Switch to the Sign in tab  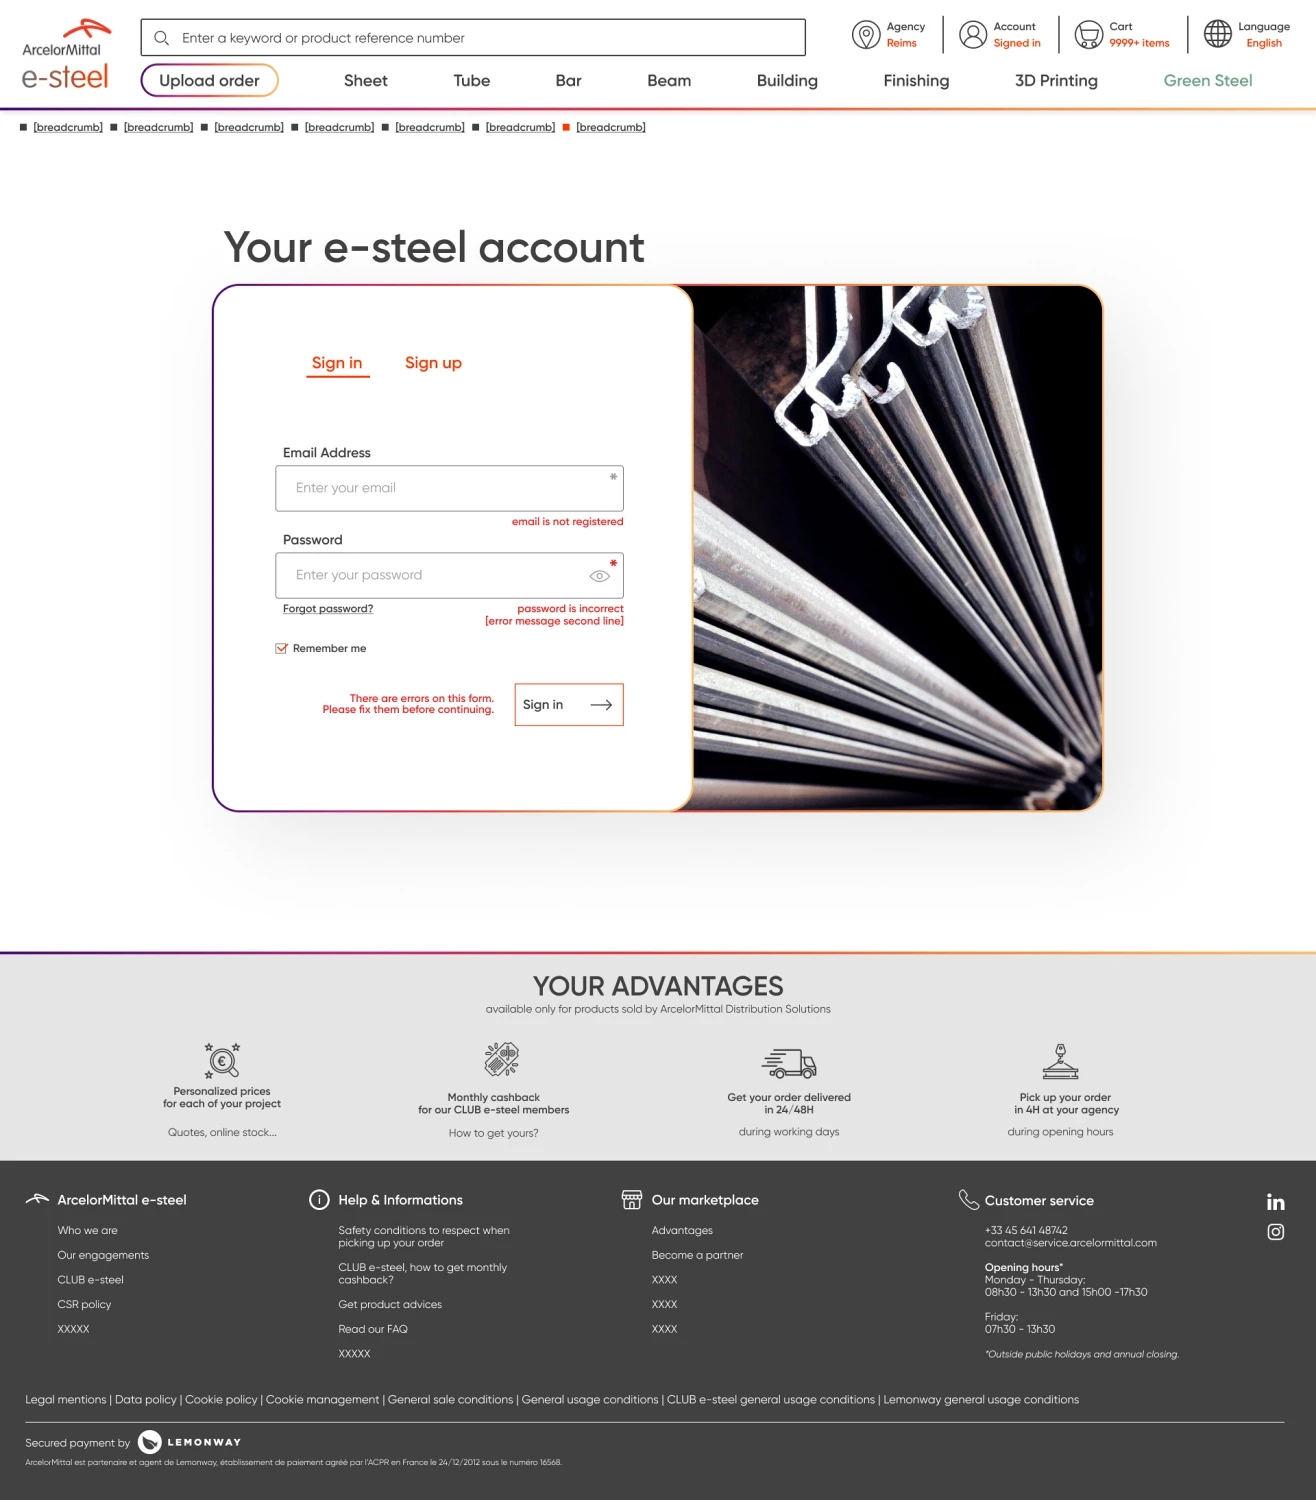(337, 363)
